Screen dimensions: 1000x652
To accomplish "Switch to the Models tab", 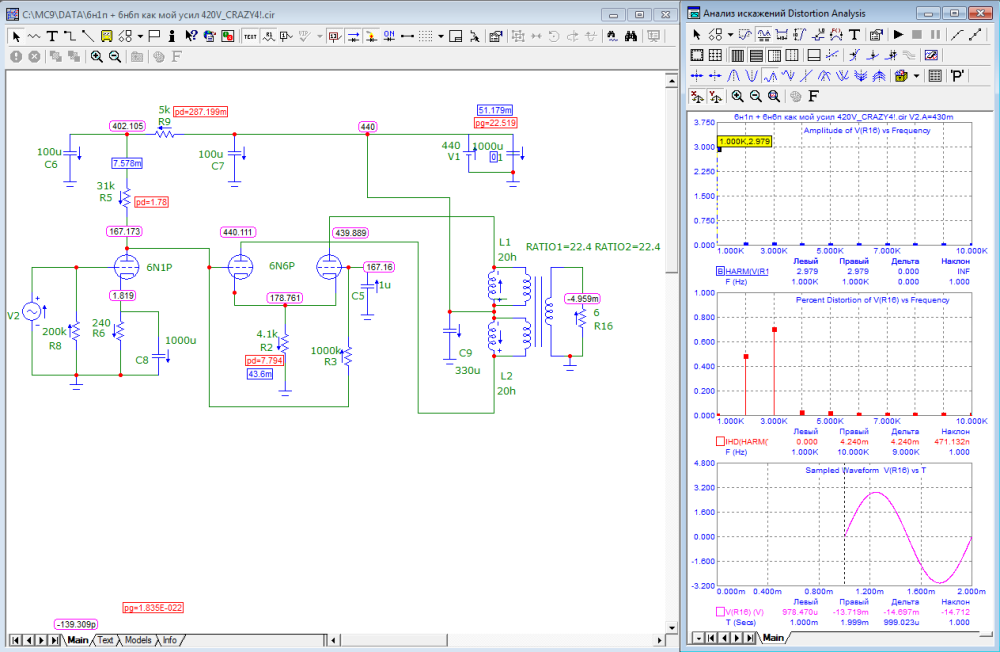I will (138, 640).
